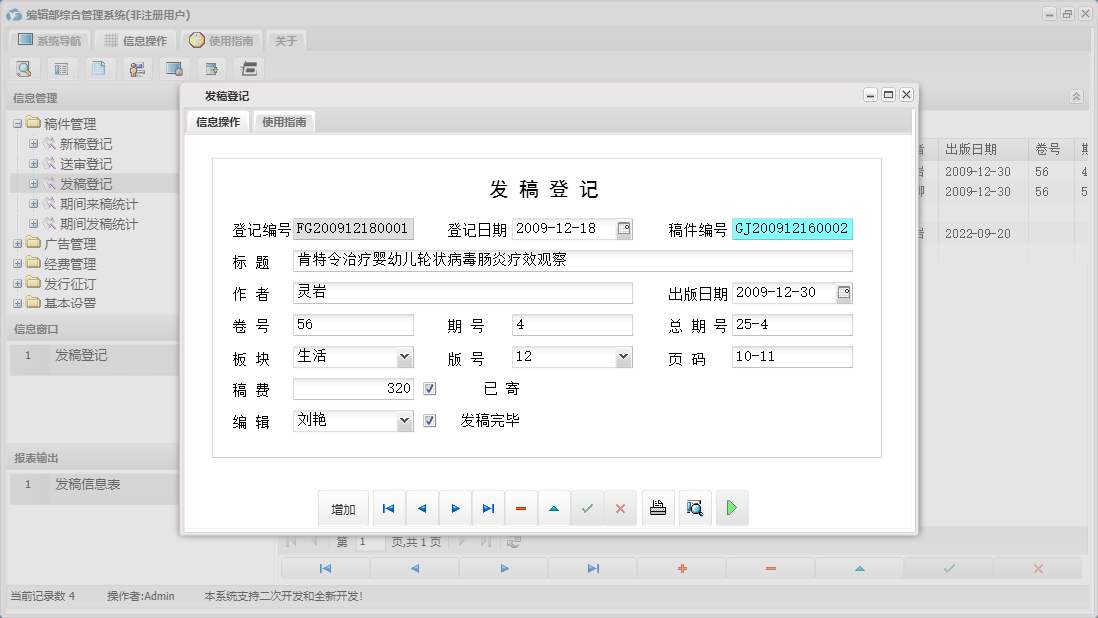Click the first-record navigation icon
Image resolution: width=1098 pixels, height=618 pixels.
point(388,508)
